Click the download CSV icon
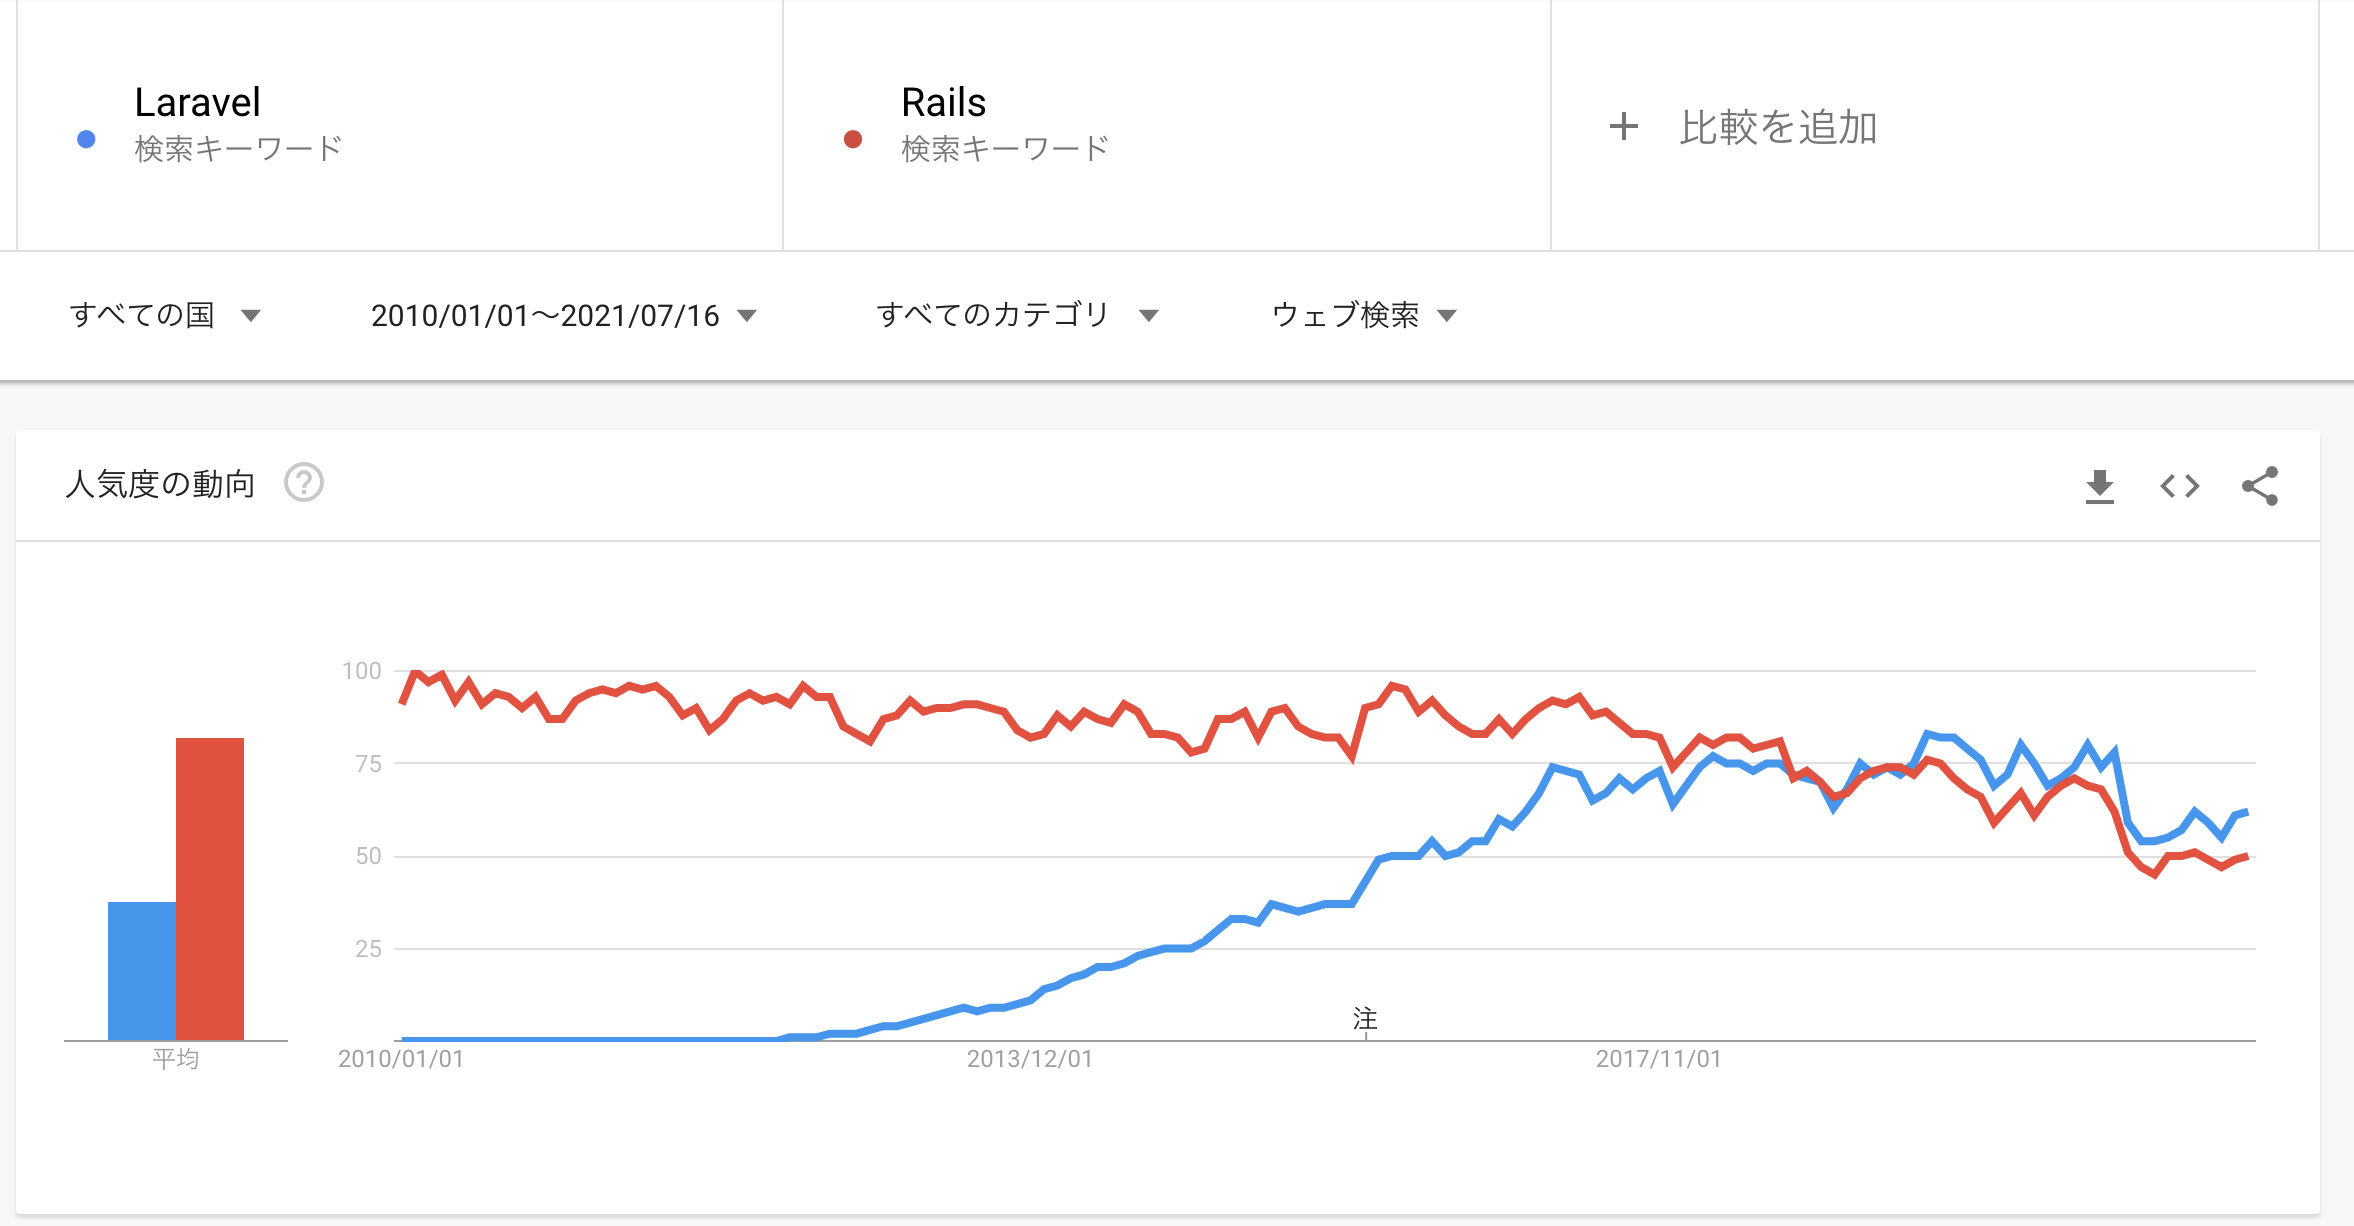 [x=2099, y=487]
